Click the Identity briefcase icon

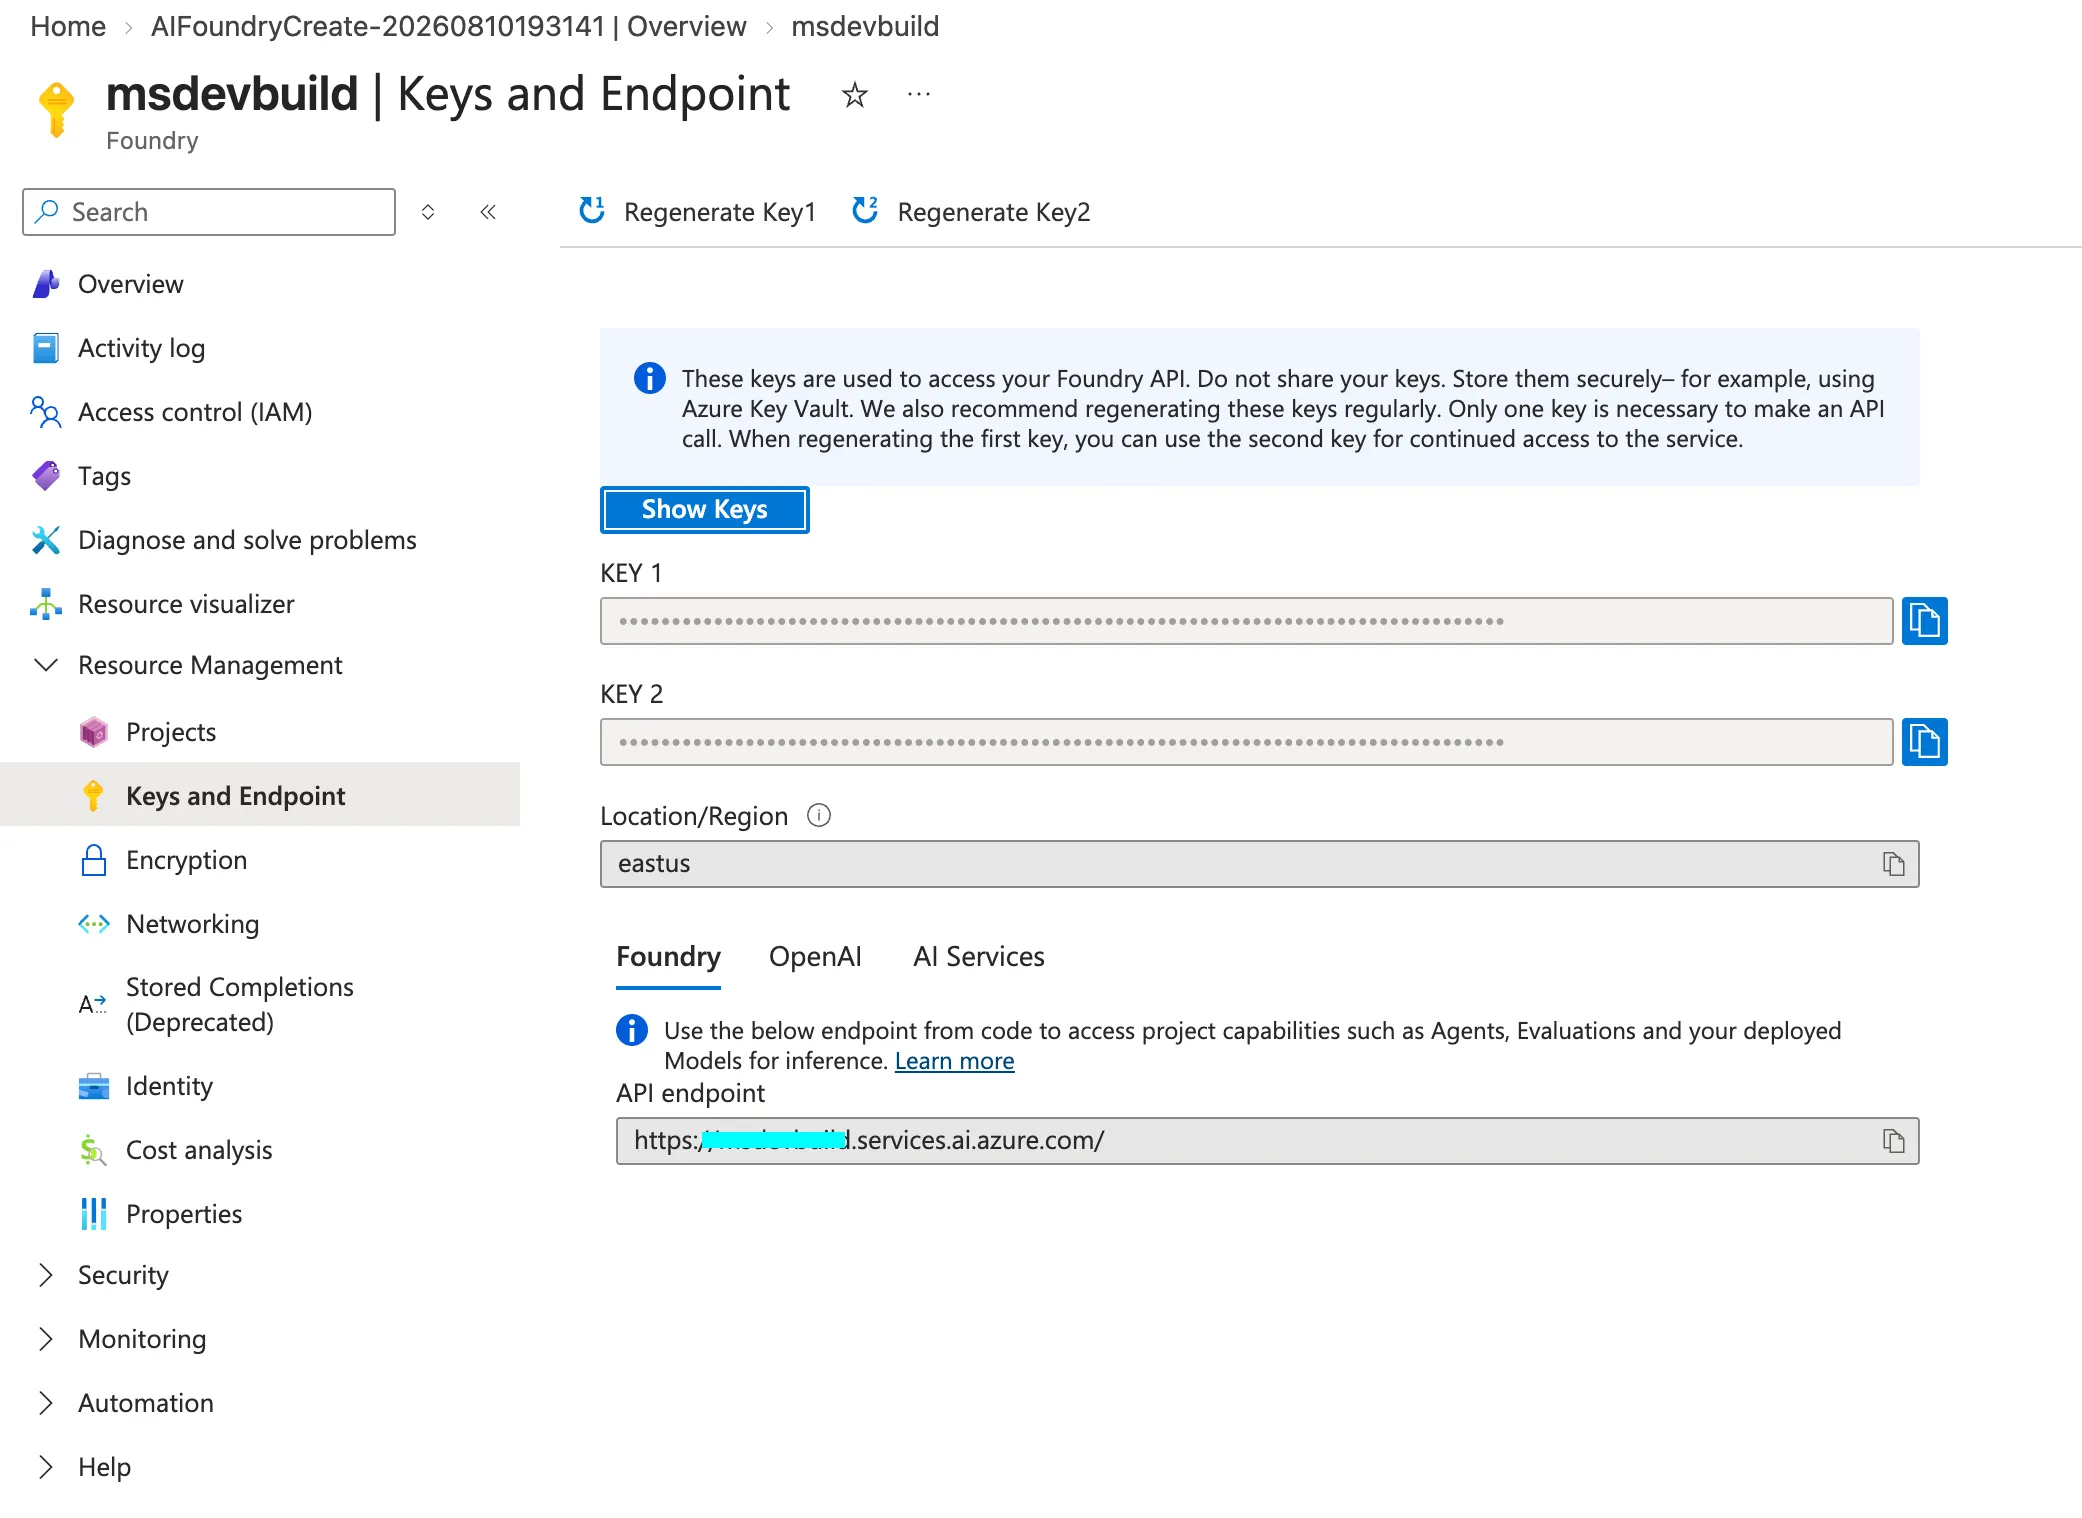pyautogui.click(x=94, y=1086)
